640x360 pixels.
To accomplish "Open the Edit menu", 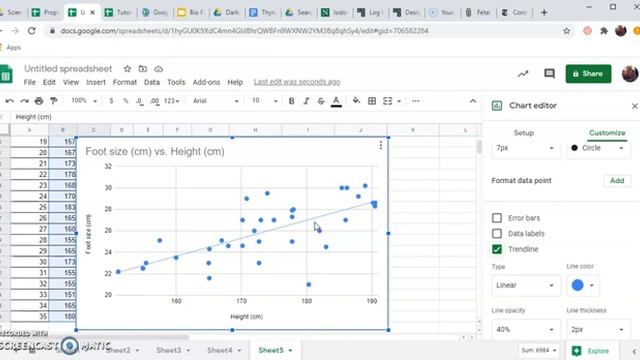I will [49, 82].
